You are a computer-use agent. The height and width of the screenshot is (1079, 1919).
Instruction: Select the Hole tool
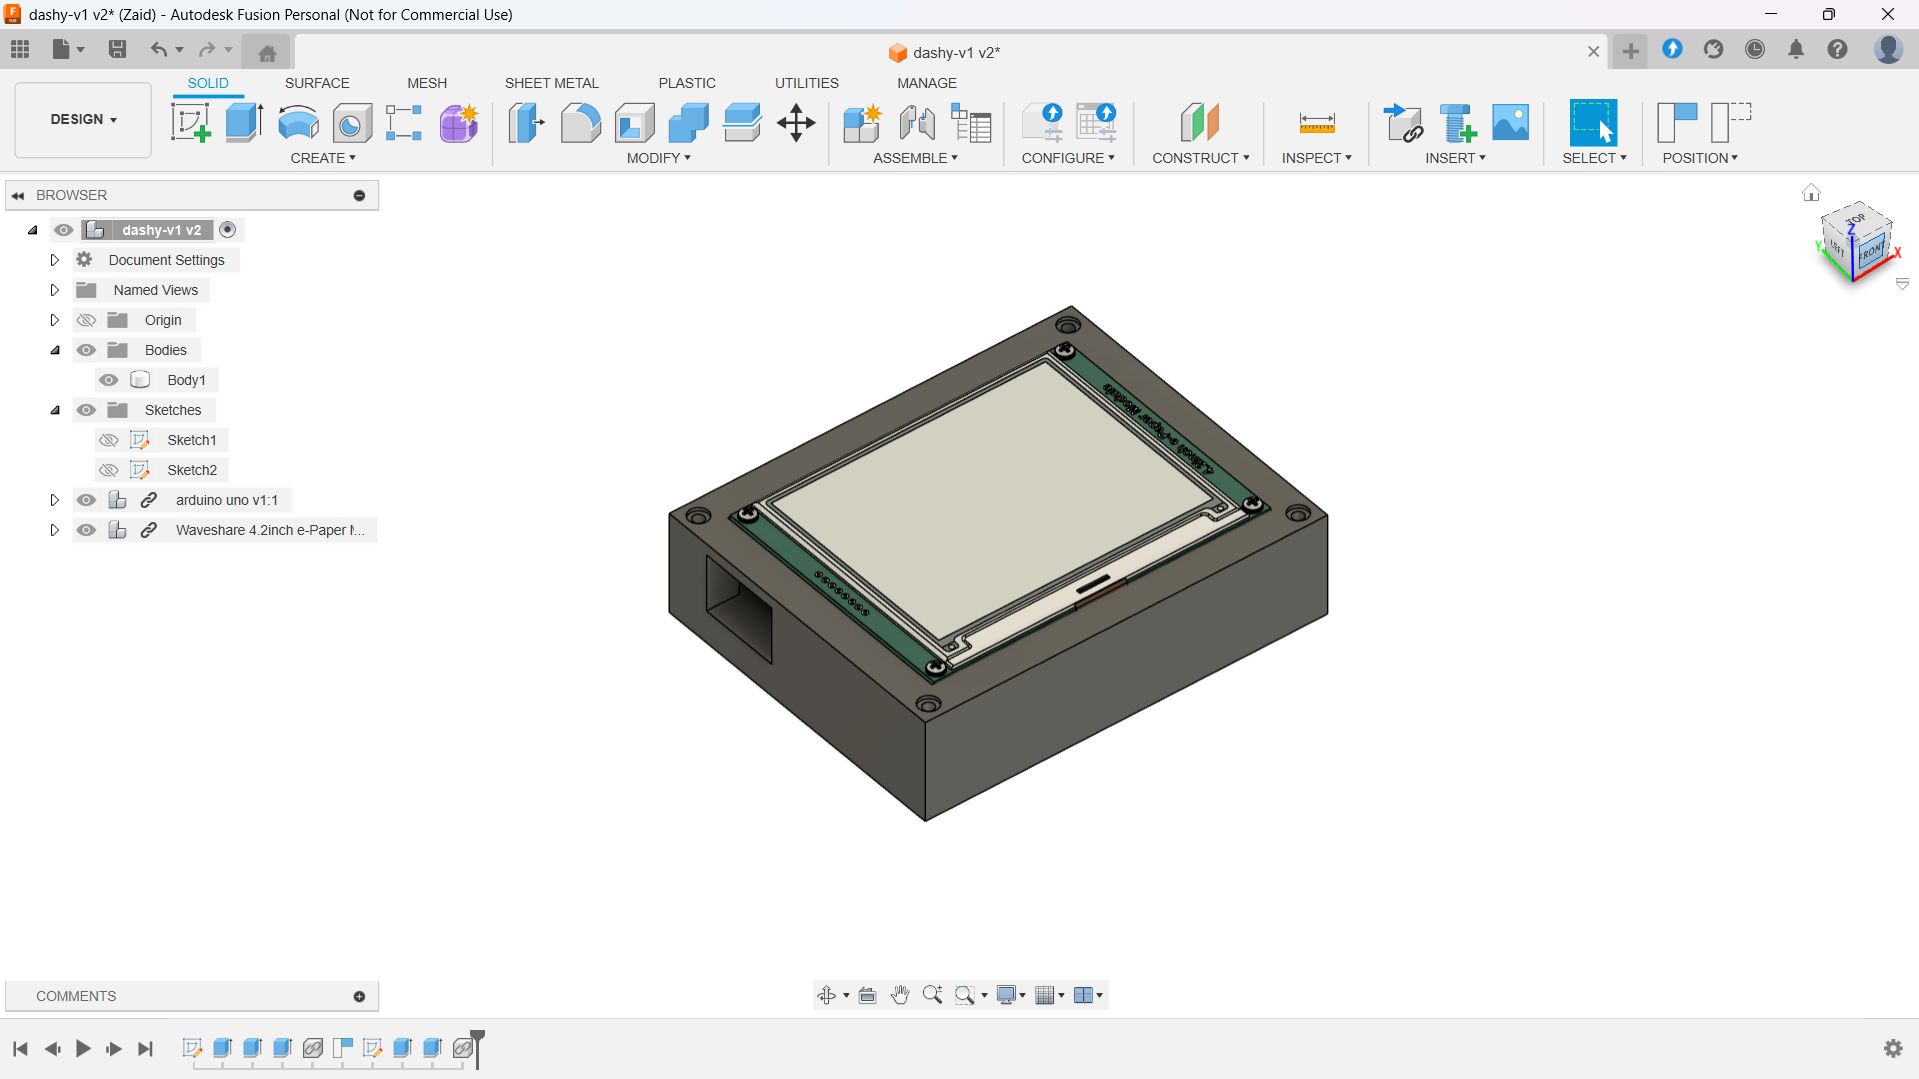(x=352, y=123)
